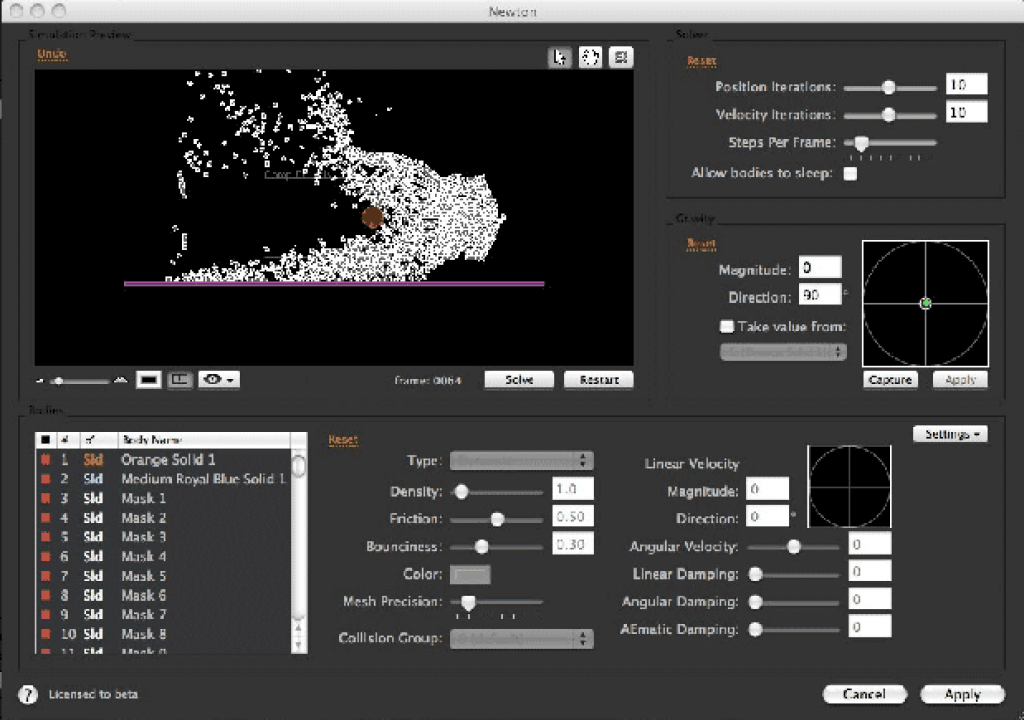Toggle the red marker for Mask 3
This screenshot has height=720, width=1024.
(x=46, y=499)
